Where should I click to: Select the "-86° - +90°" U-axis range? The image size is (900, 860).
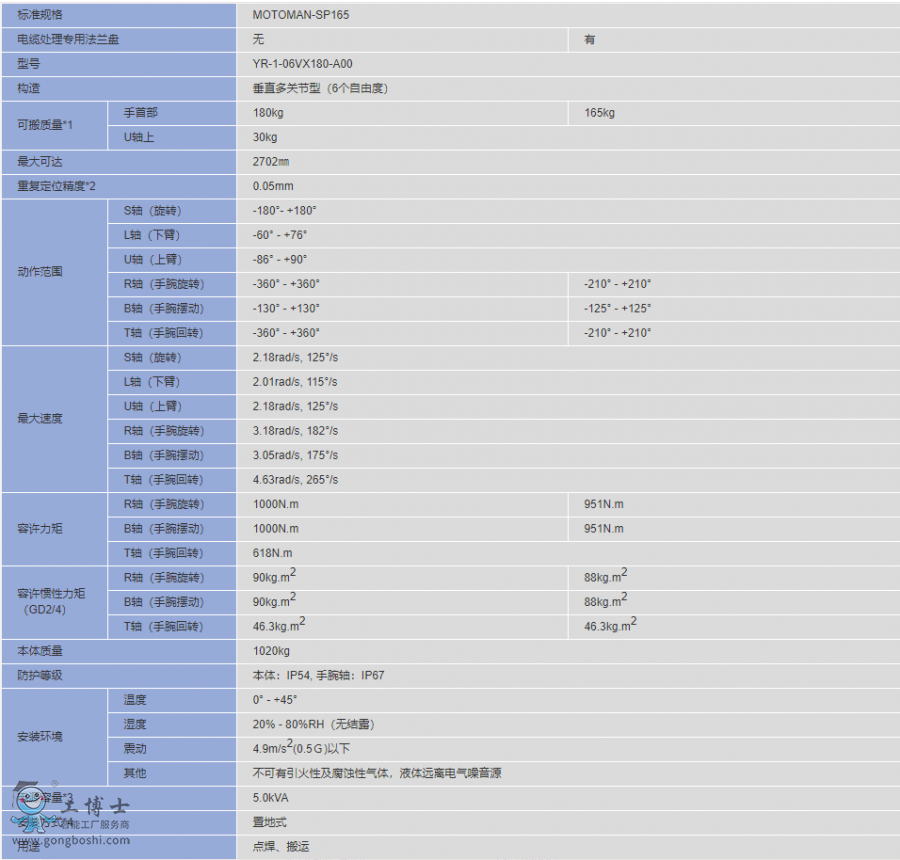[280, 259]
